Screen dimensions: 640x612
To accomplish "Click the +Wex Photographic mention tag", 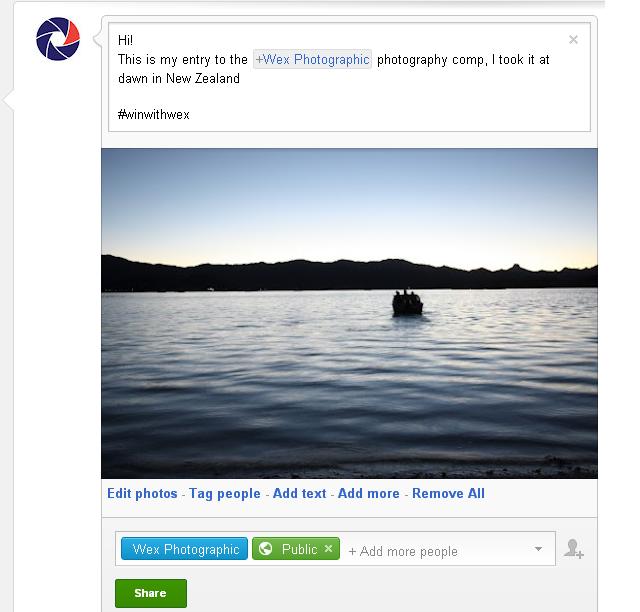I will (x=312, y=60).
